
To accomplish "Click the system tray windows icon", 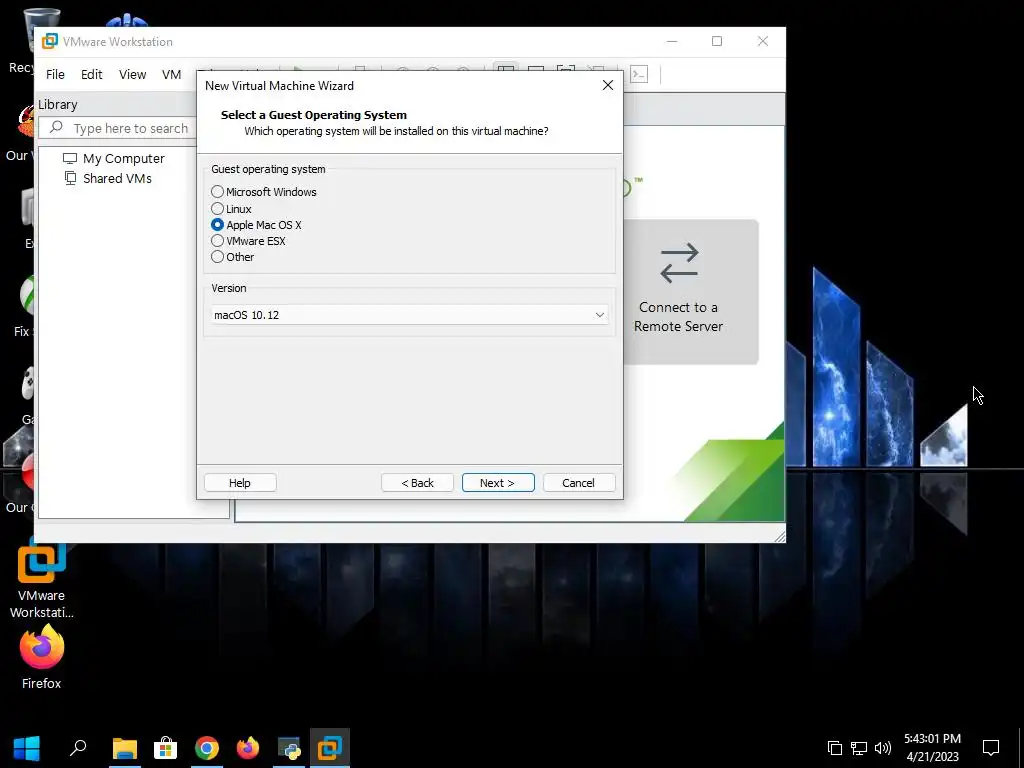I will tap(835, 748).
